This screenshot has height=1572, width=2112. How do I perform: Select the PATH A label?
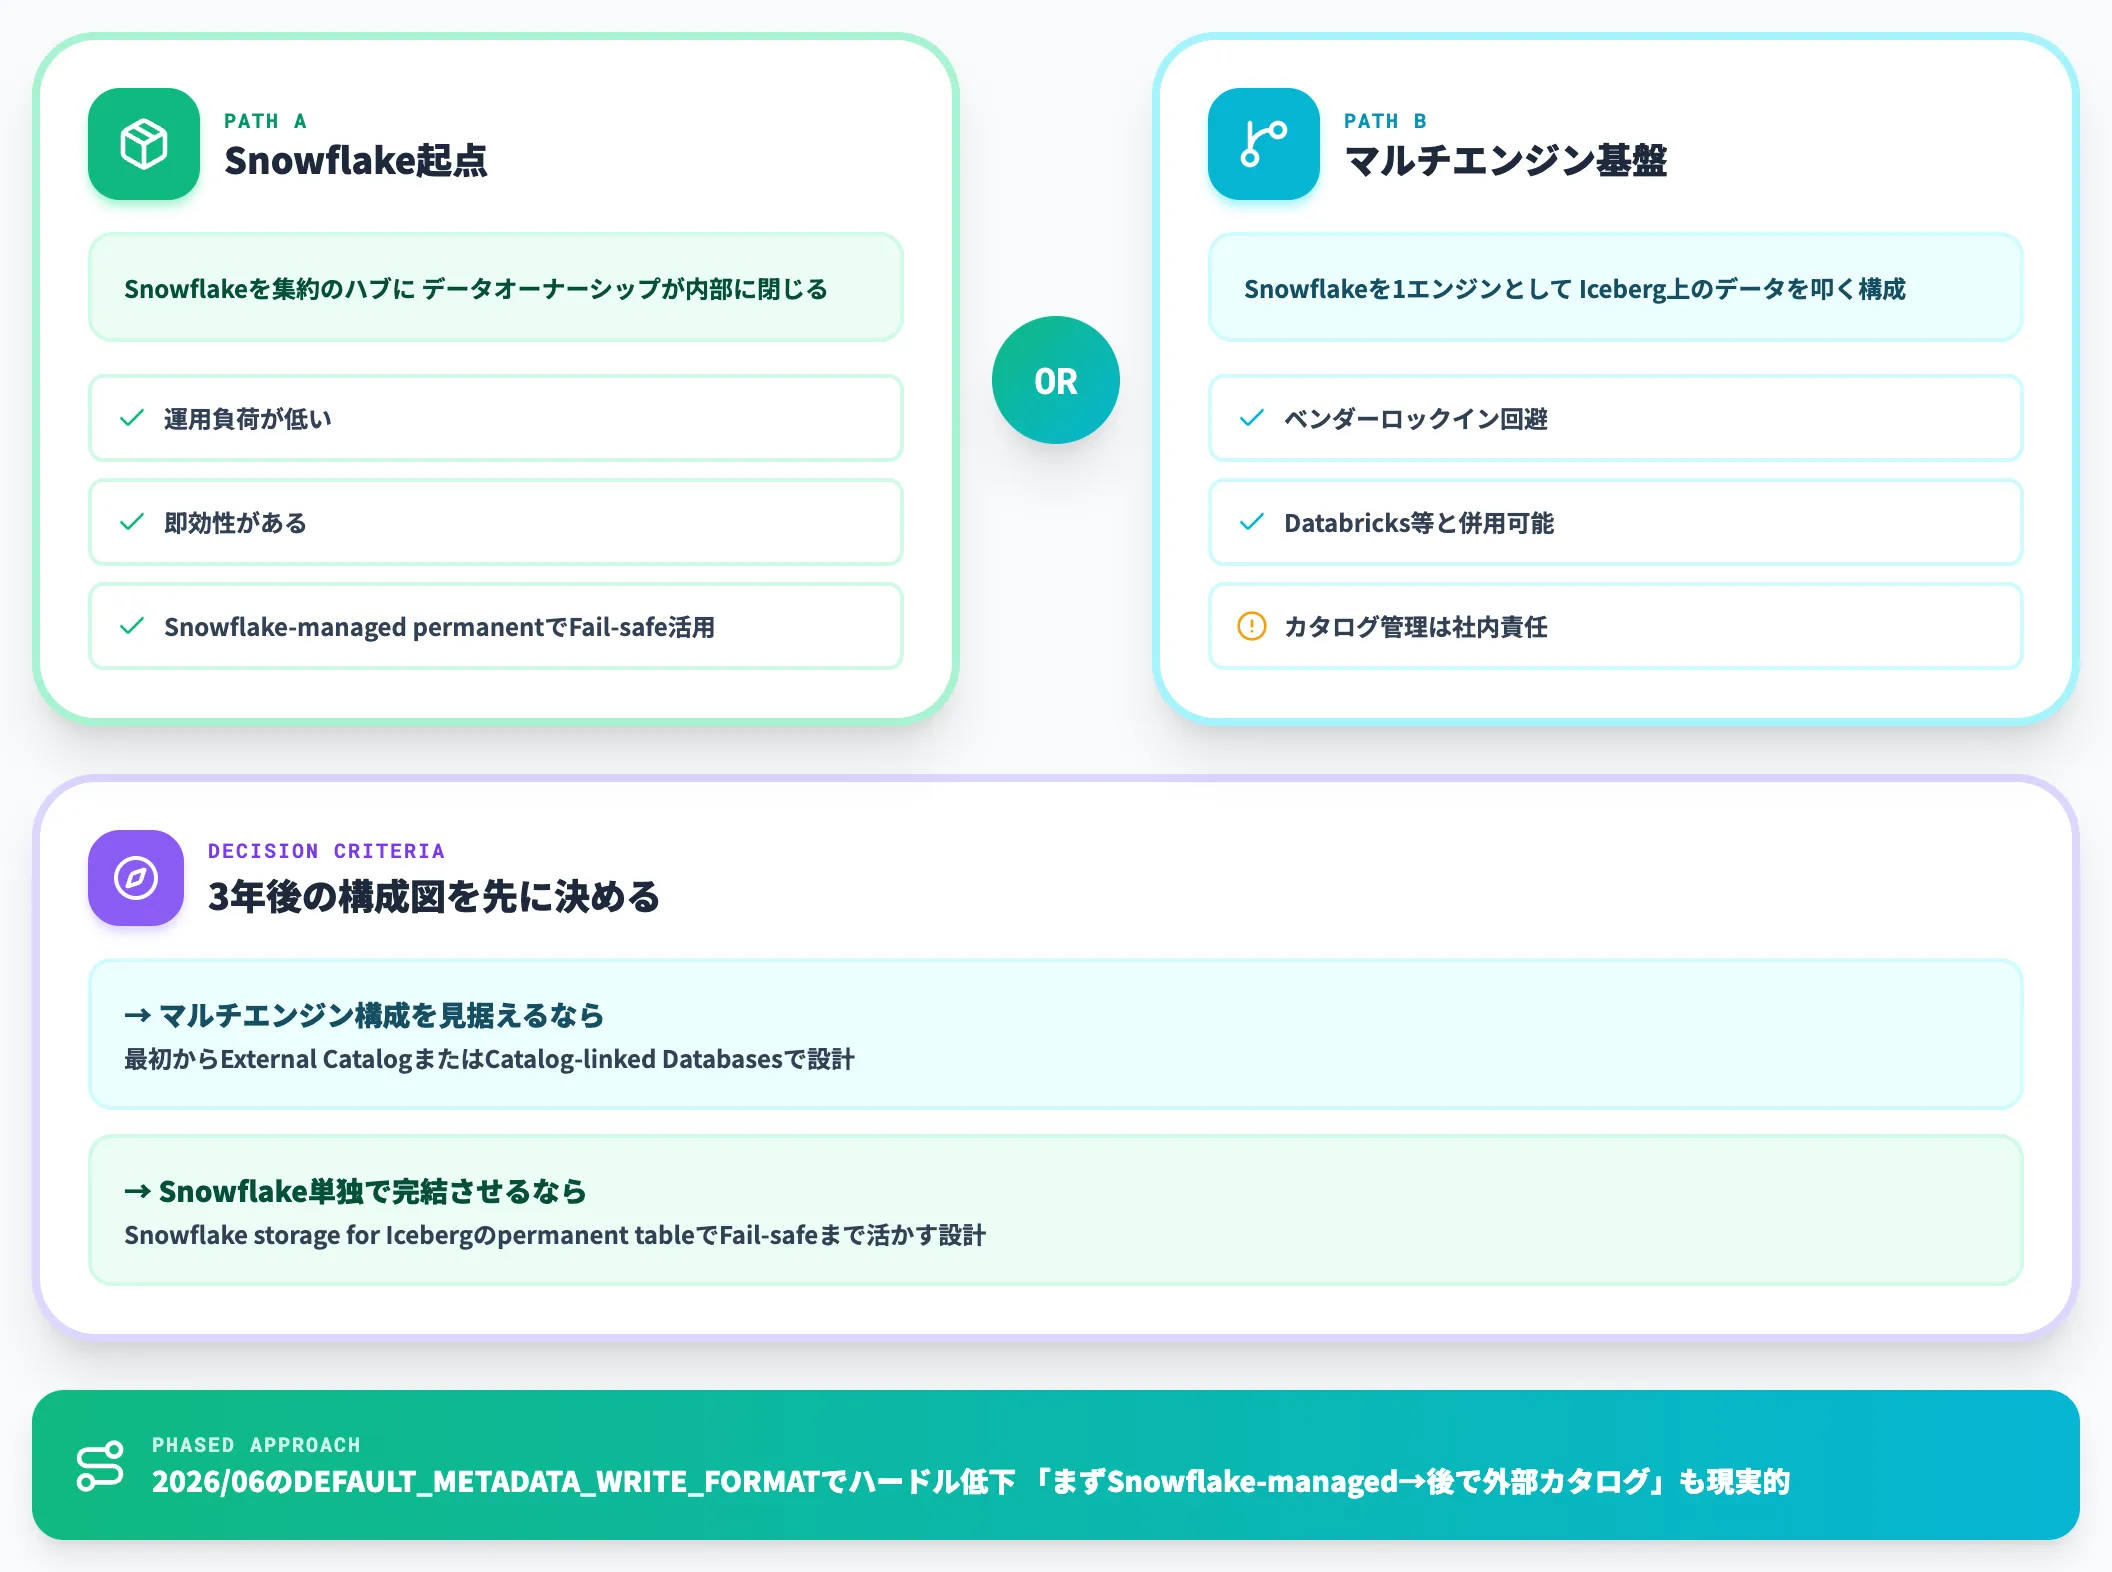coord(266,121)
